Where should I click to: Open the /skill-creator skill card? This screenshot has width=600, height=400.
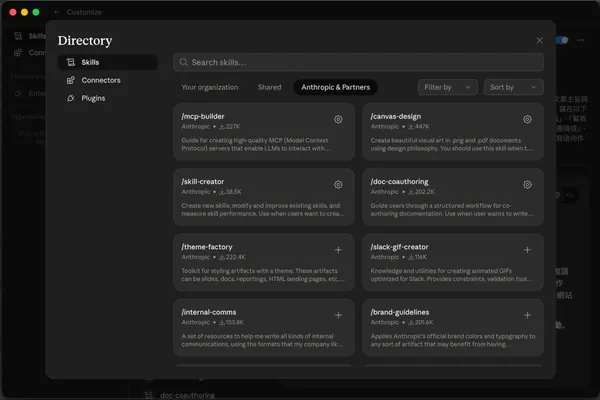(264, 197)
